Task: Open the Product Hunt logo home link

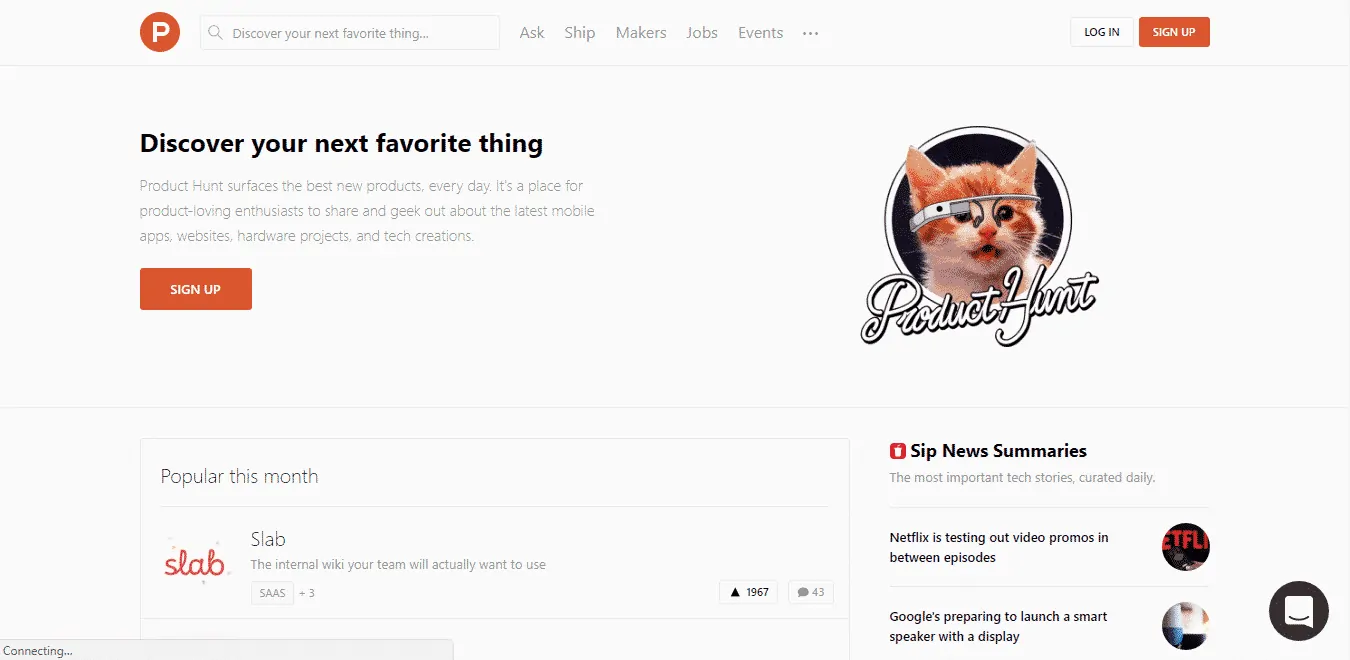Action: pos(160,32)
